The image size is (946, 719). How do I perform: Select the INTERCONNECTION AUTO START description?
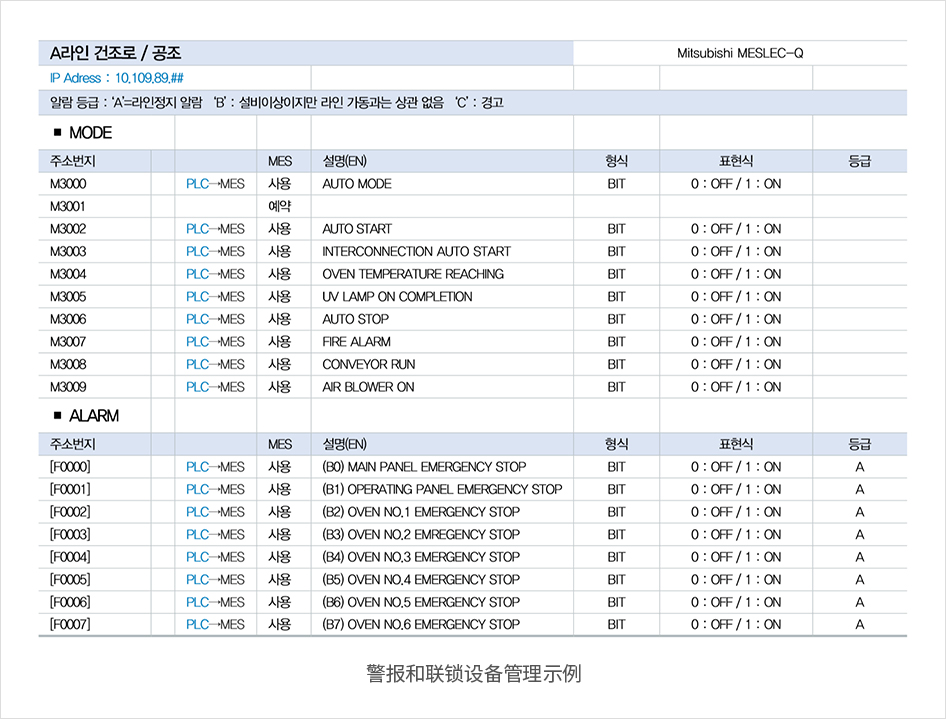[416, 251]
